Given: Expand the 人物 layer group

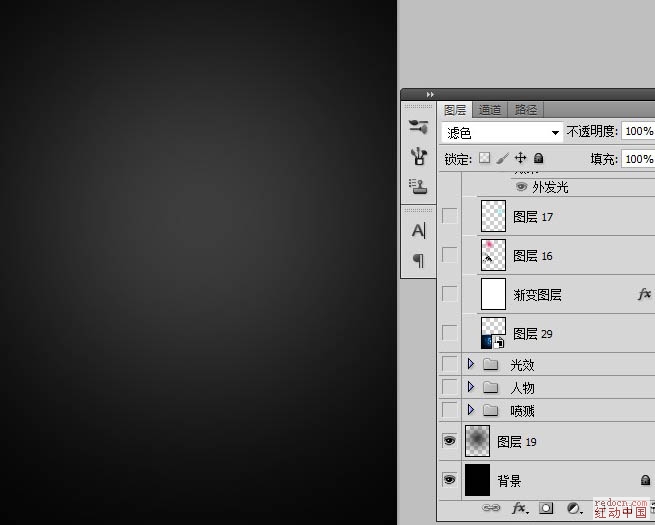Looking at the screenshot, I should [x=470, y=387].
